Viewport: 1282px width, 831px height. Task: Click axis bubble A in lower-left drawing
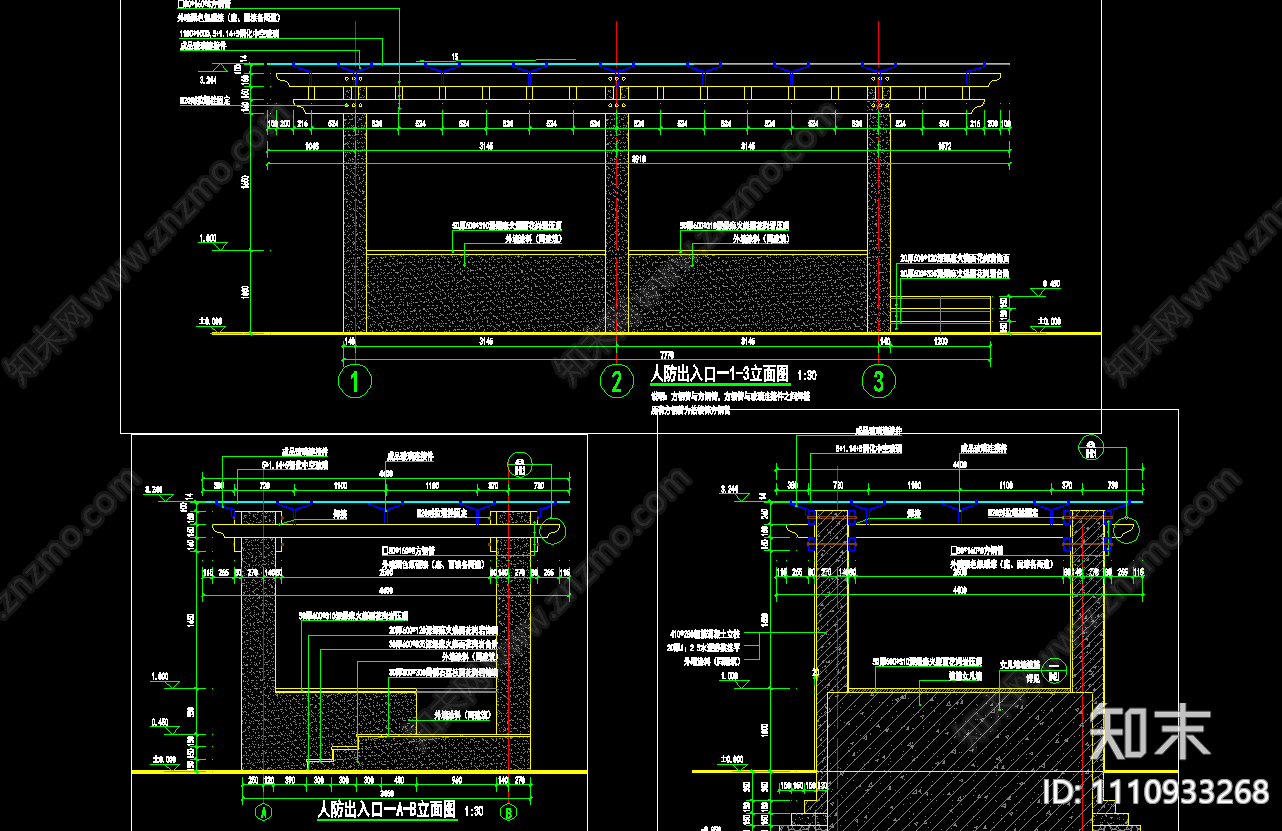click(x=264, y=811)
